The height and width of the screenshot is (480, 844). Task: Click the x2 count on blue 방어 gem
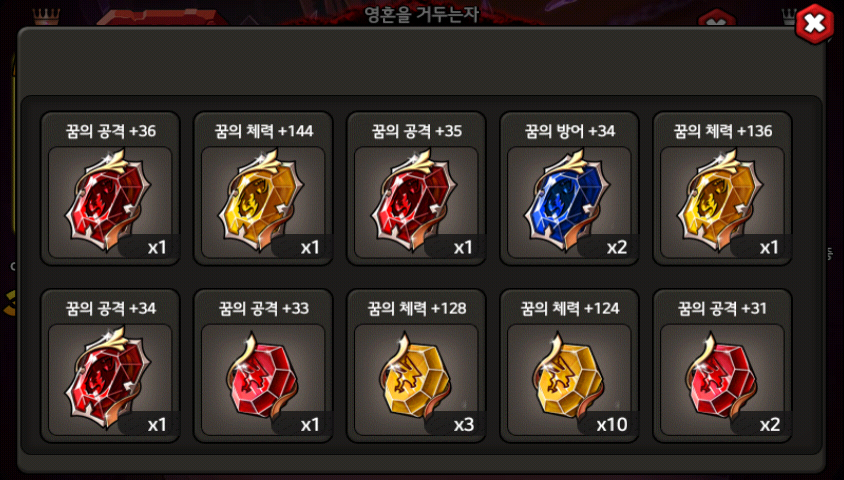click(617, 247)
